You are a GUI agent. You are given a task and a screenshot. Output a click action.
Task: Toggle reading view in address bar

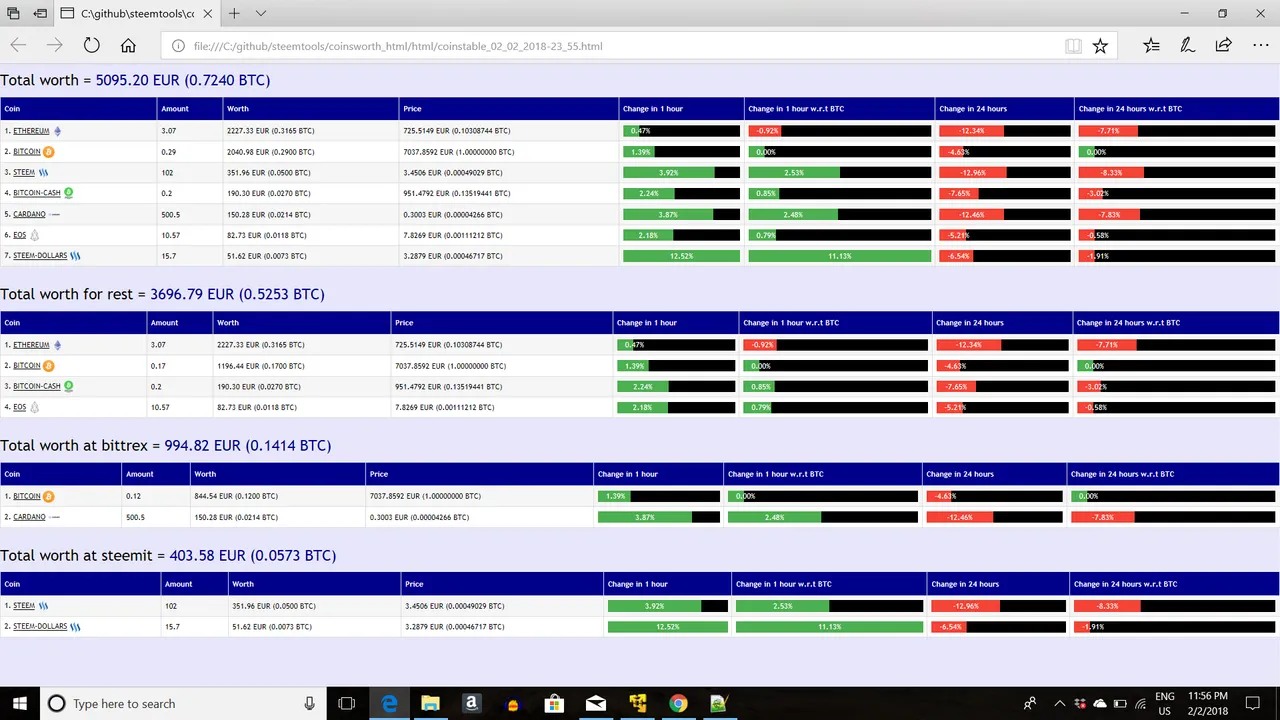click(x=1073, y=46)
